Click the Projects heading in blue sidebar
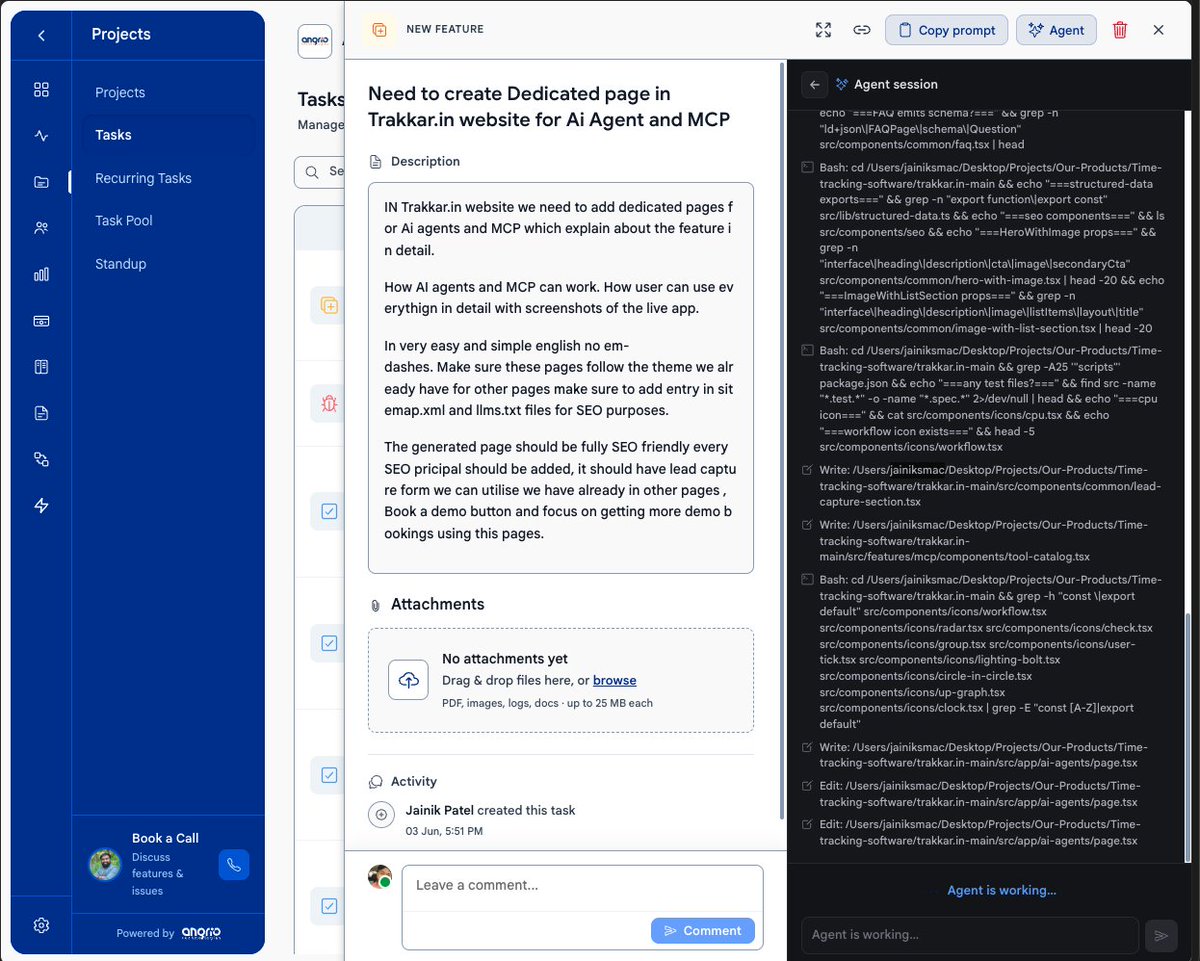The width and height of the screenshot is (1200, 961). point(121,34)
